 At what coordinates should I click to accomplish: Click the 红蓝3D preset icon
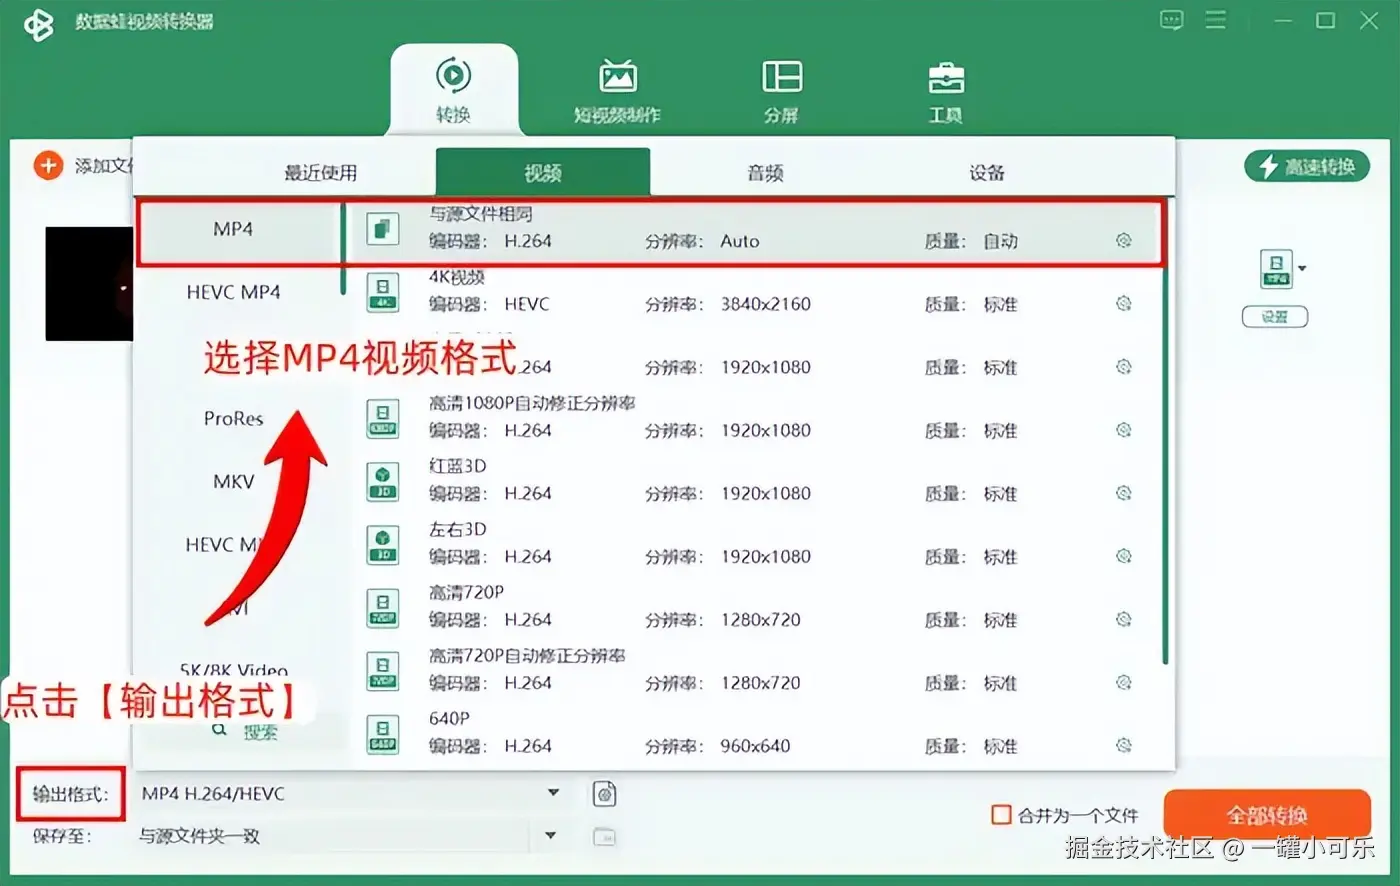(x=382, y=481)
